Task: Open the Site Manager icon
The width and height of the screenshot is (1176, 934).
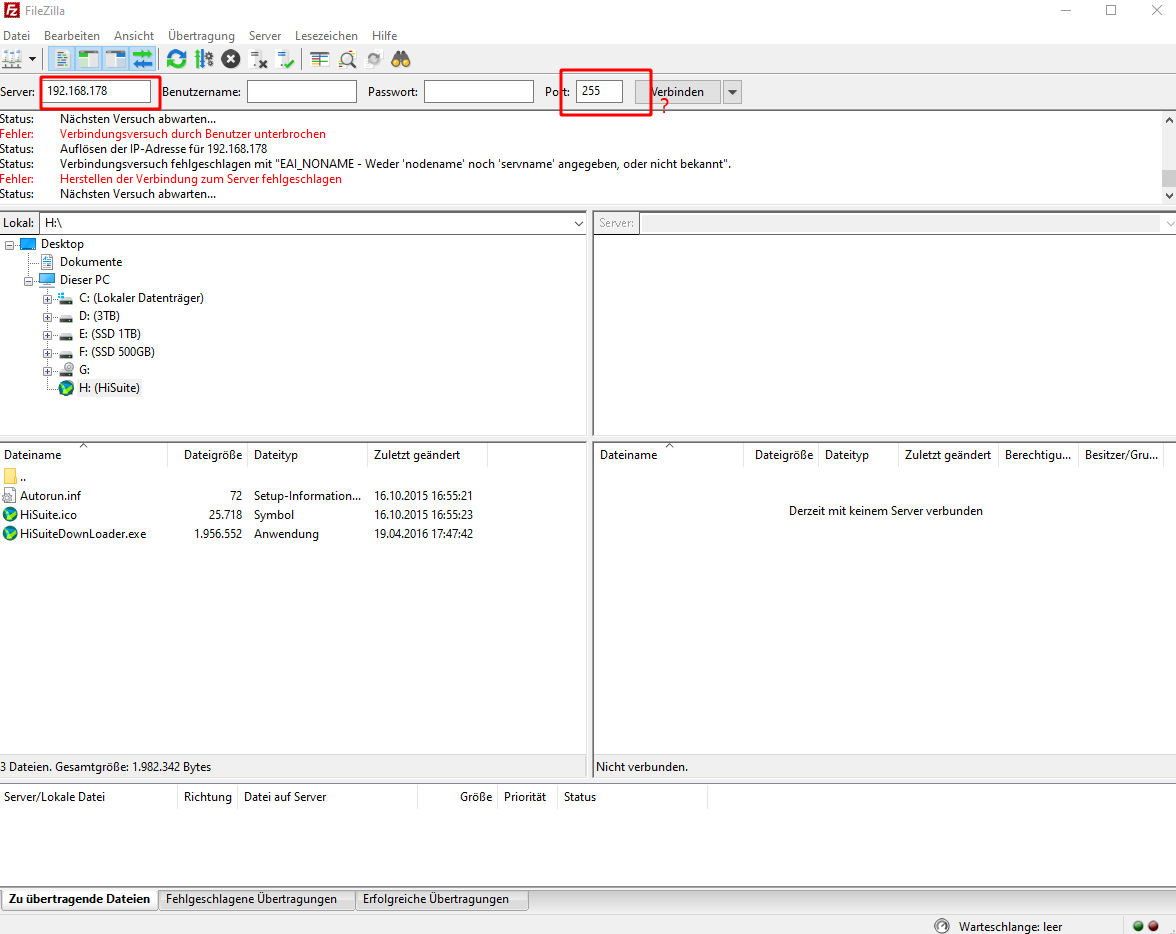Action: pyautogui.click(x=12, y=59)
